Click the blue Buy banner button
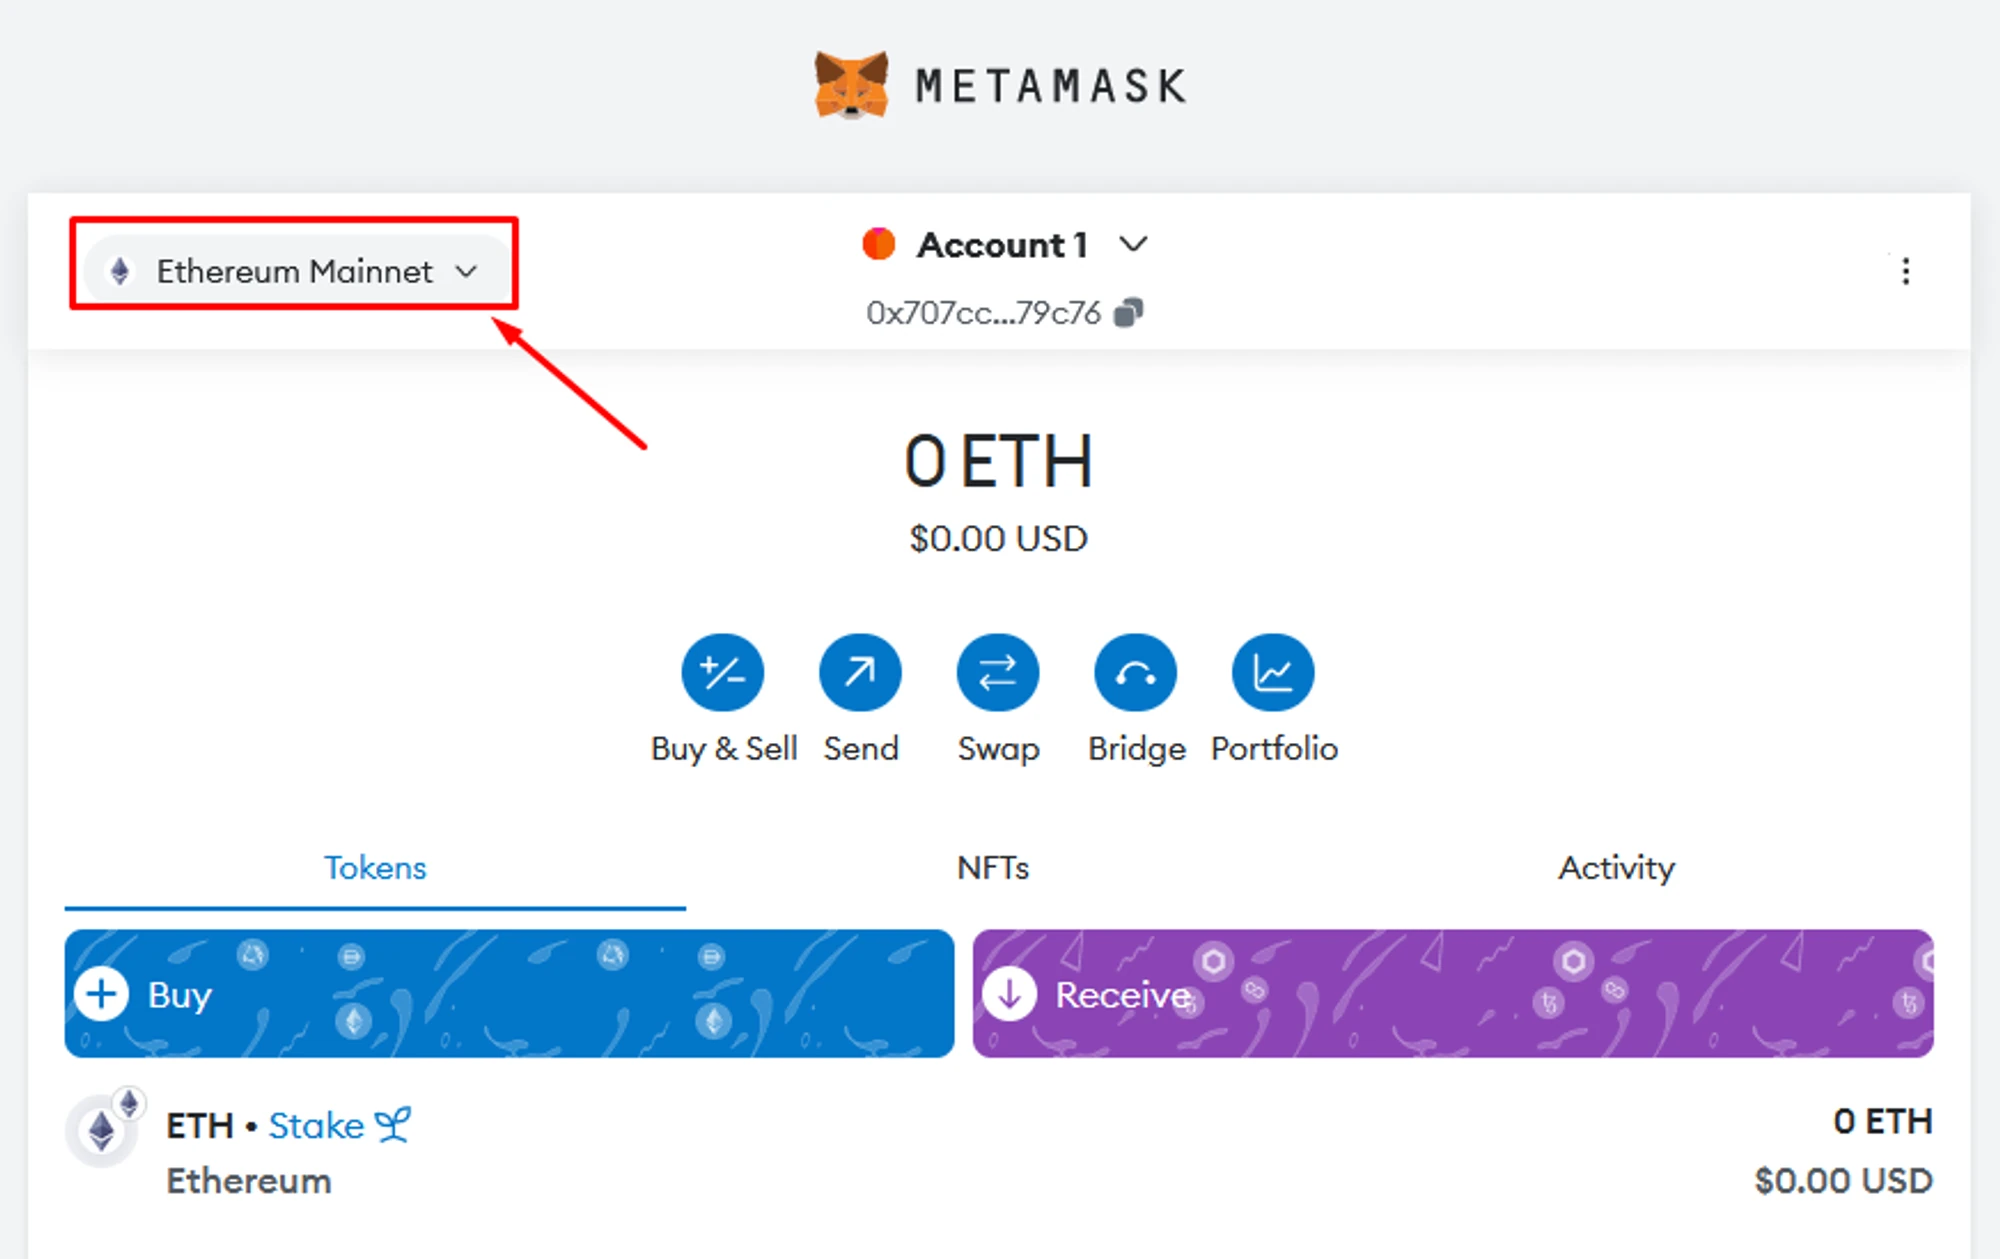The width and height of the screenshot is (2000, 1259). (x=509, y=993)
